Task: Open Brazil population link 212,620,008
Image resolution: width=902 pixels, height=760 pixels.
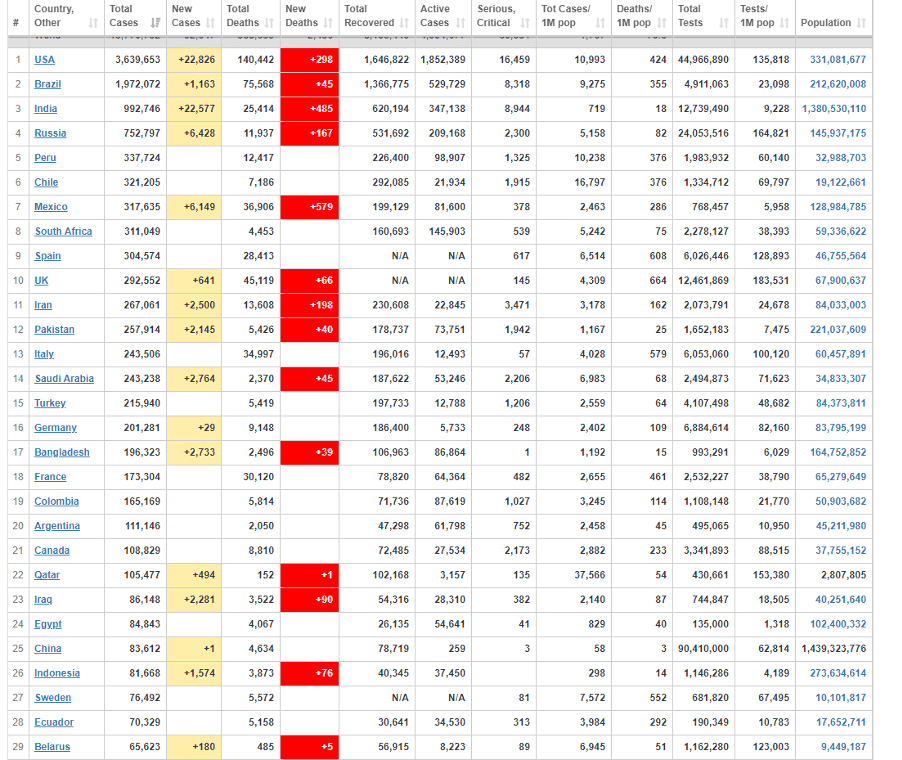Action: (x=838, y=84)
